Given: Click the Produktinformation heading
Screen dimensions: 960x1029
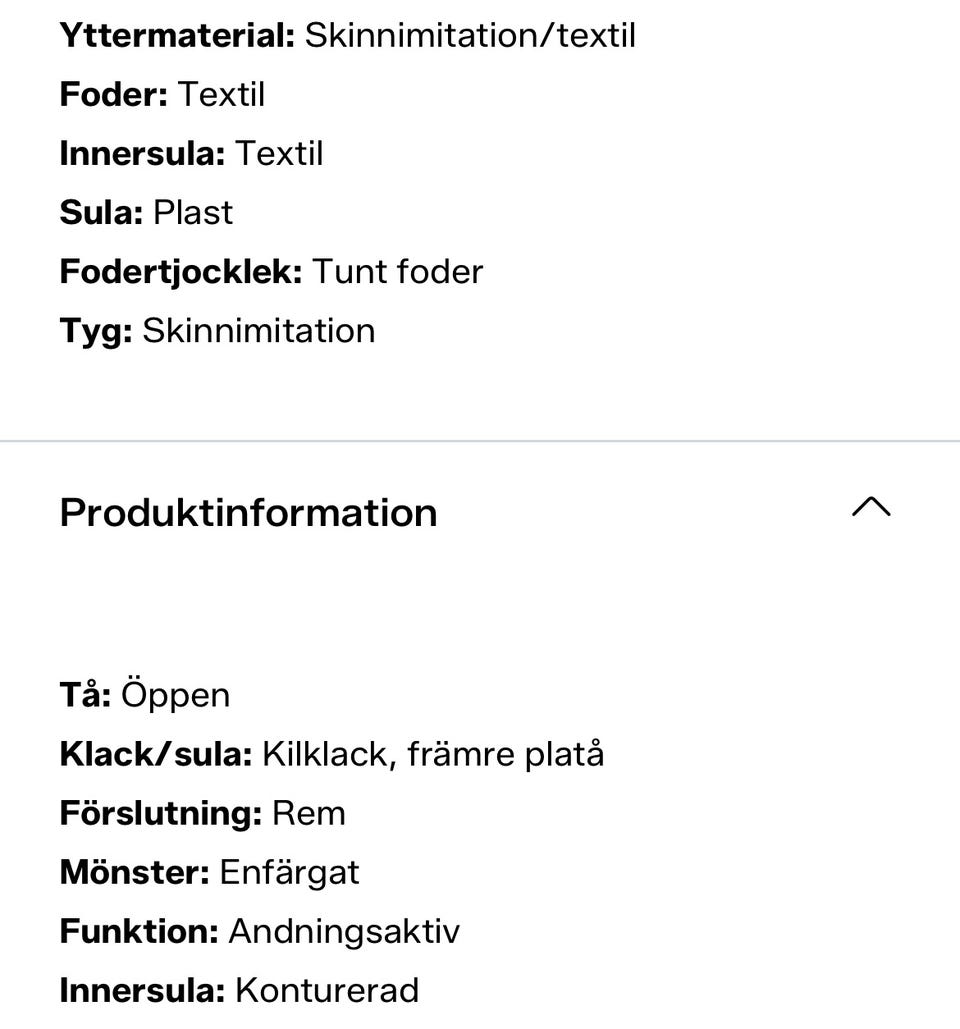Looking at the screenshot, I should click(x=248, y=512).
